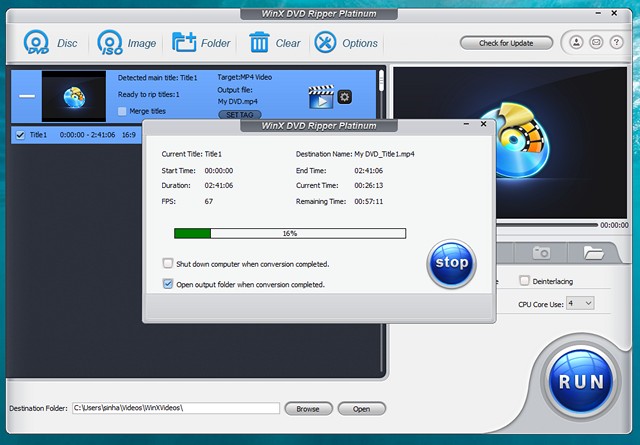Screen dimensions: 640x445
Task: Add a DVD folder source
Action: (201, 42)
